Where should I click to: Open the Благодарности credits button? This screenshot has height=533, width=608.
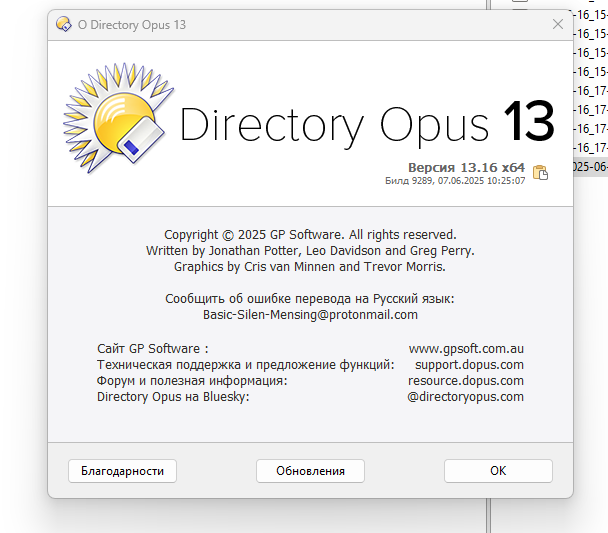point(123,471)
